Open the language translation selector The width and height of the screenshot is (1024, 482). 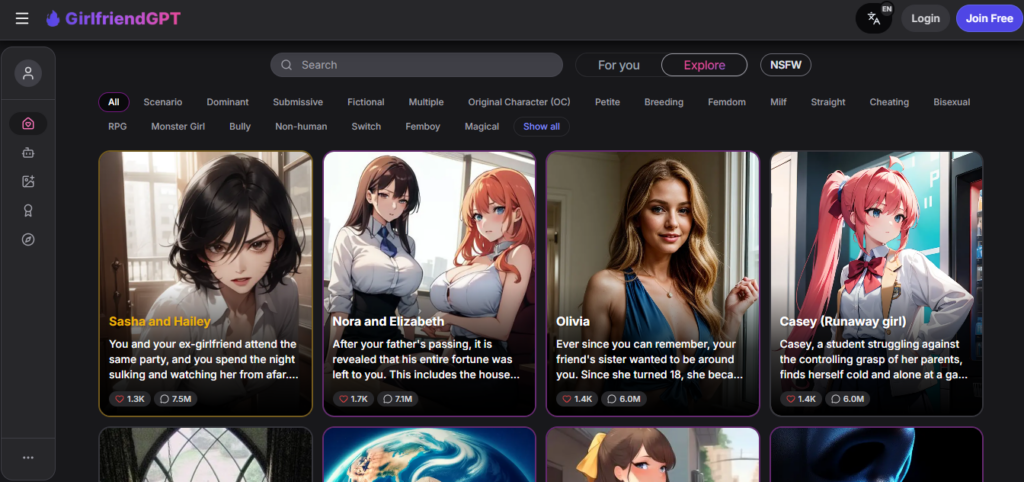(874, 18)
